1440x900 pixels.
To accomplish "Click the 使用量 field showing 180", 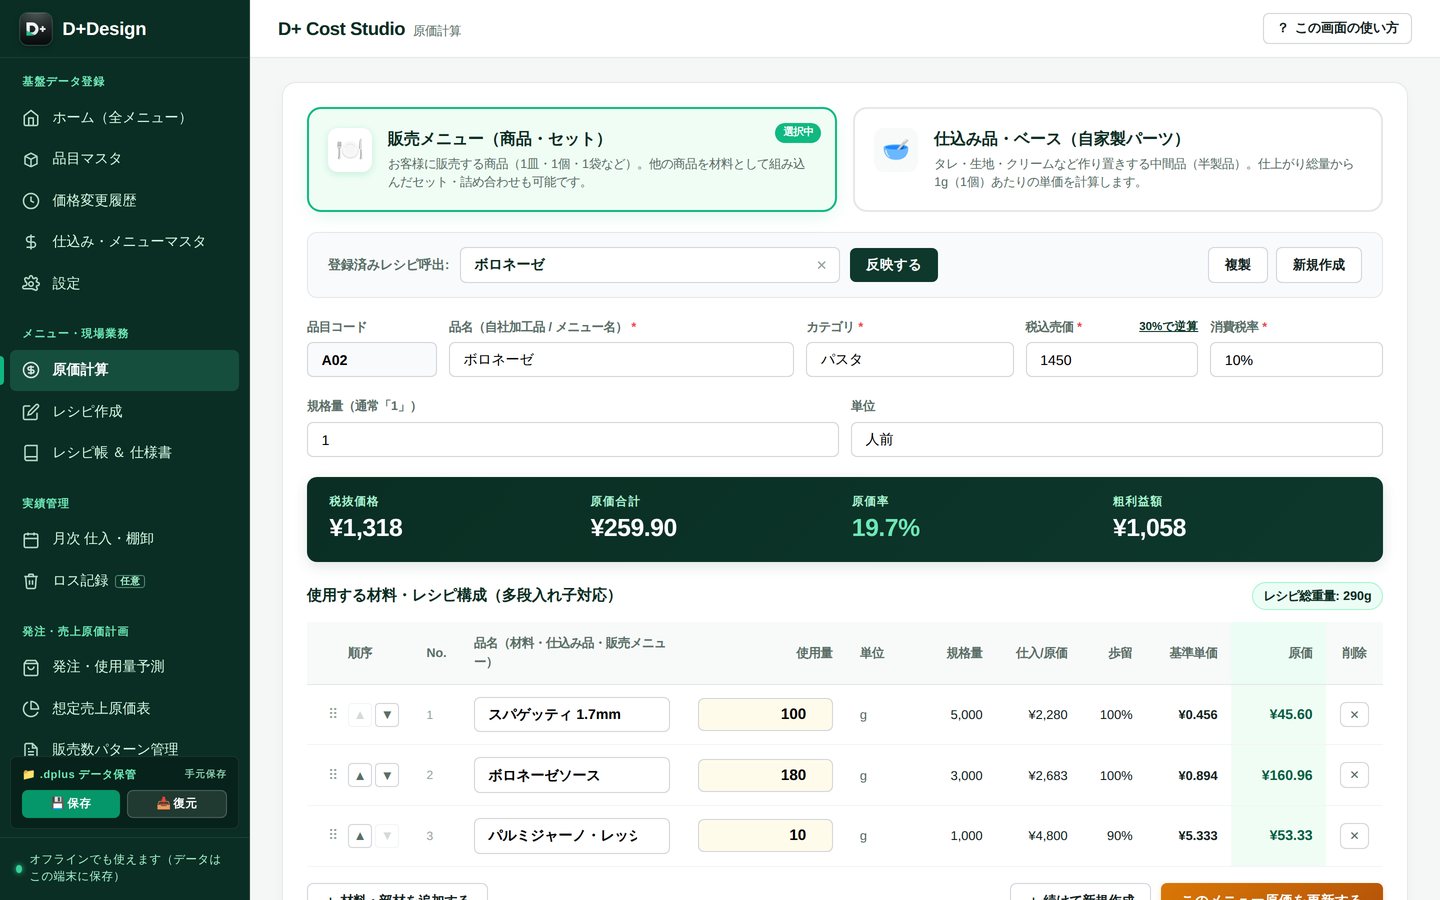I will (x=765, y=775).
